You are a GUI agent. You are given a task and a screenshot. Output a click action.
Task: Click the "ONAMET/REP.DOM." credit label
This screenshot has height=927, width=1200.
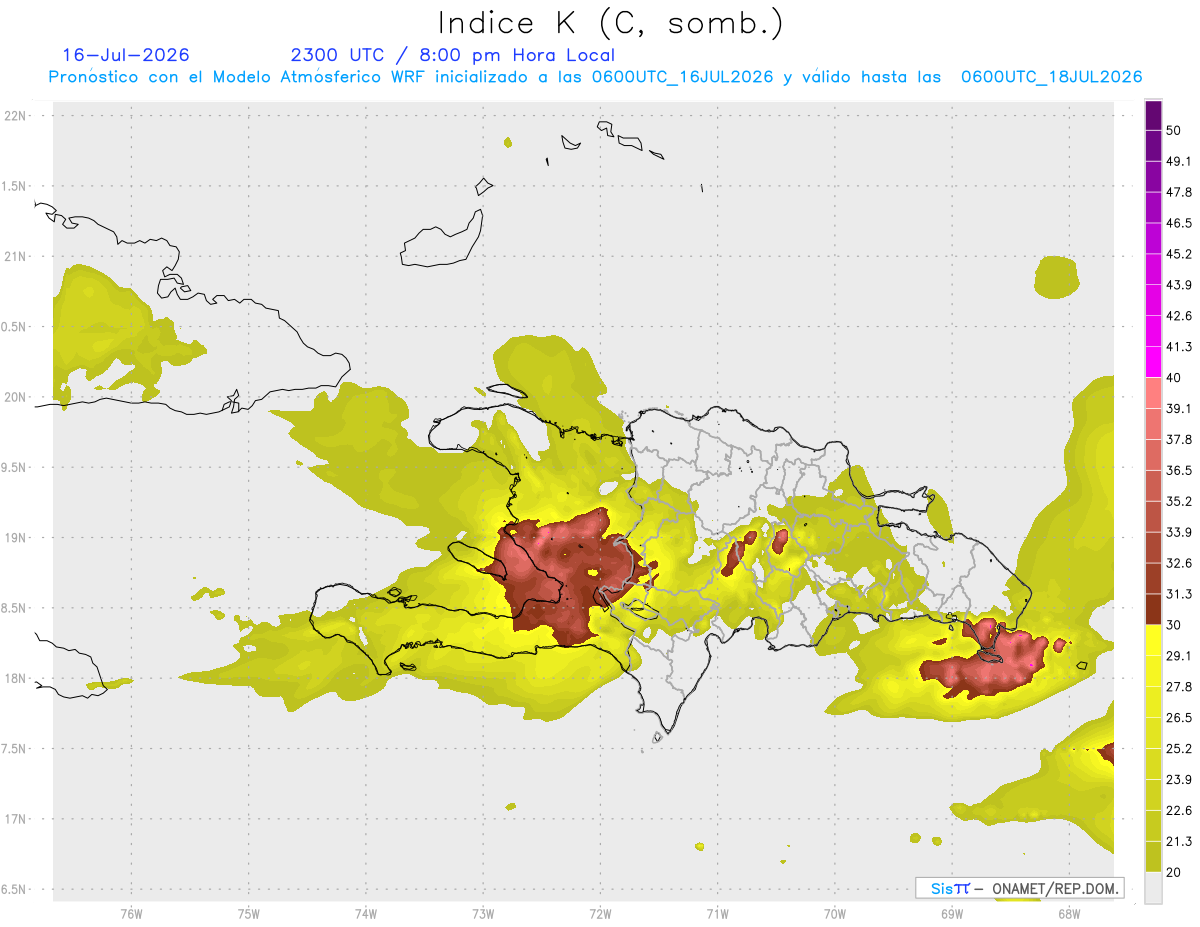tap(1053, 888)
